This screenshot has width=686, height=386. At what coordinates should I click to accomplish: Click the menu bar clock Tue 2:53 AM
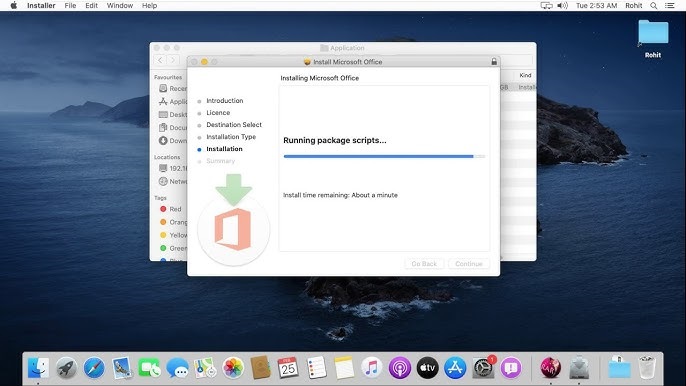596,6
